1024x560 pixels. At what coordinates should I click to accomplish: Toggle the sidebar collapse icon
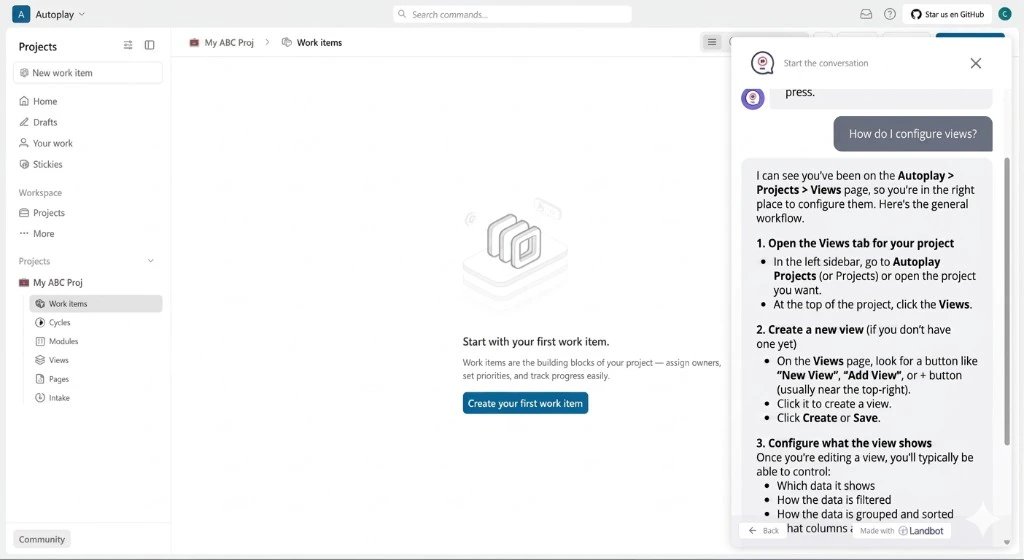[150, 45]
